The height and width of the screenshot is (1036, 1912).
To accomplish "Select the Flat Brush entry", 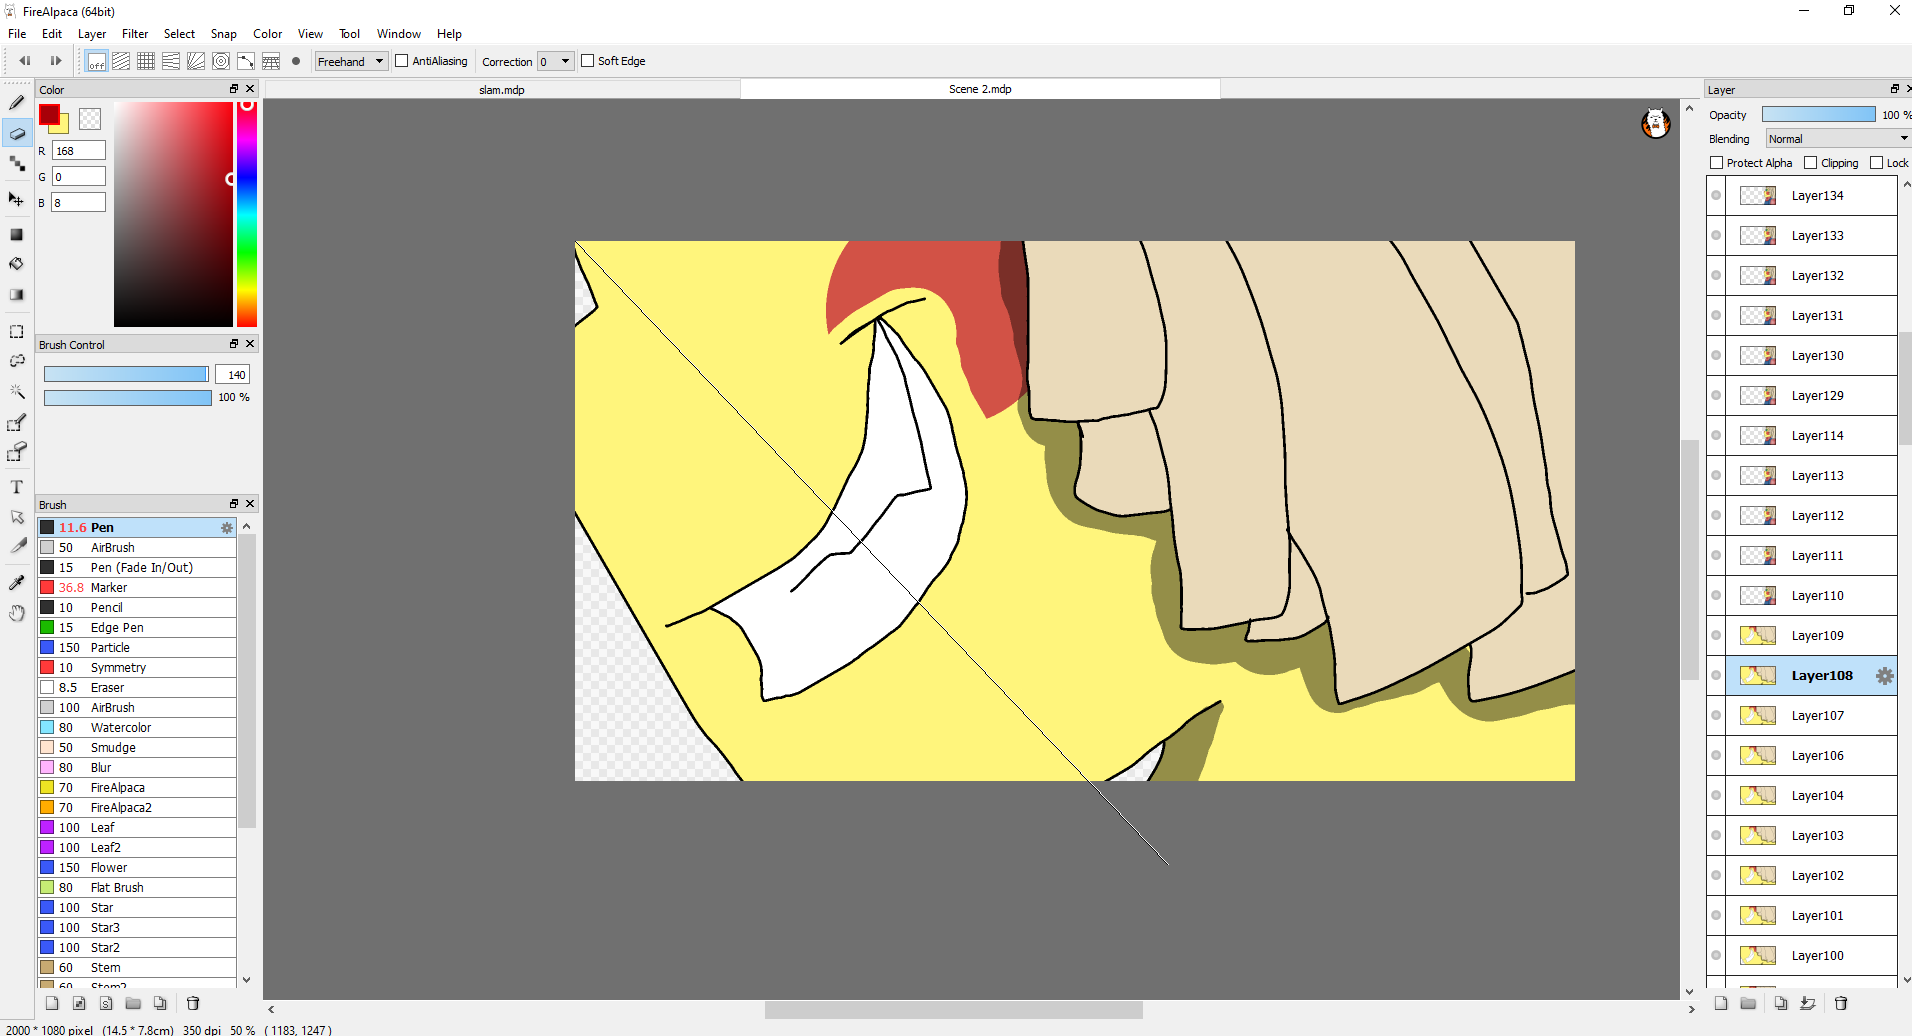I will click(x=138, y=888).
